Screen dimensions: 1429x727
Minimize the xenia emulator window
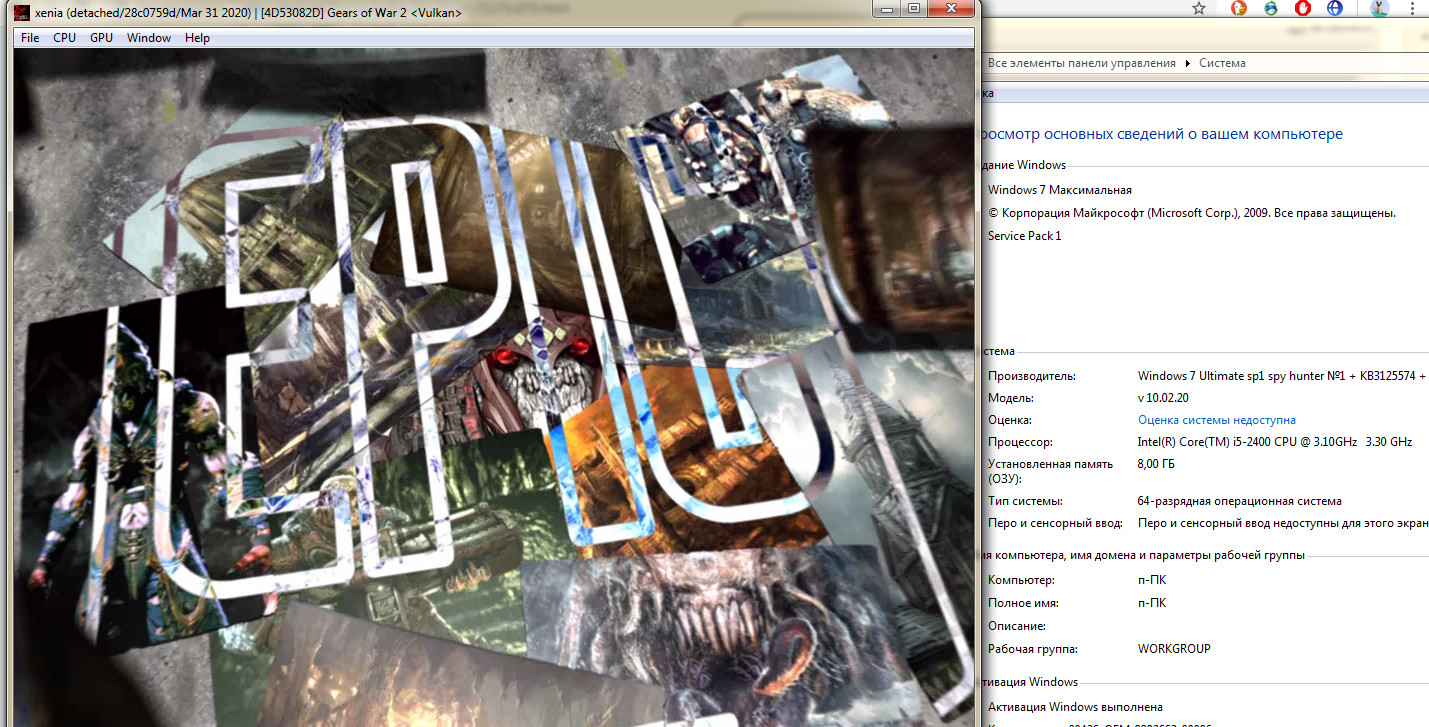[887, 9]
